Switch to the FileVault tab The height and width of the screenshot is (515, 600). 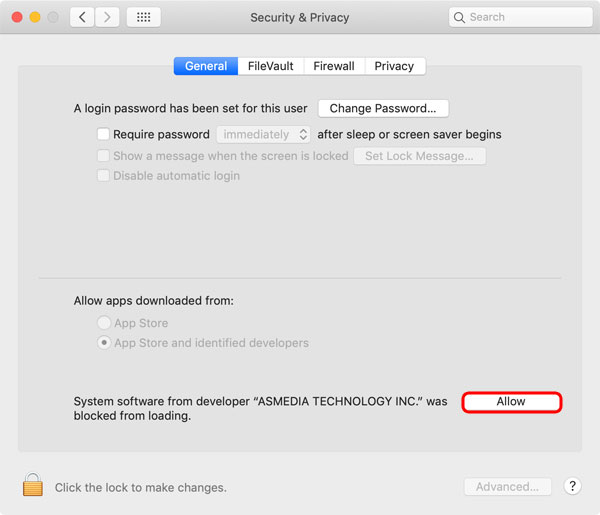coord(271,66)
